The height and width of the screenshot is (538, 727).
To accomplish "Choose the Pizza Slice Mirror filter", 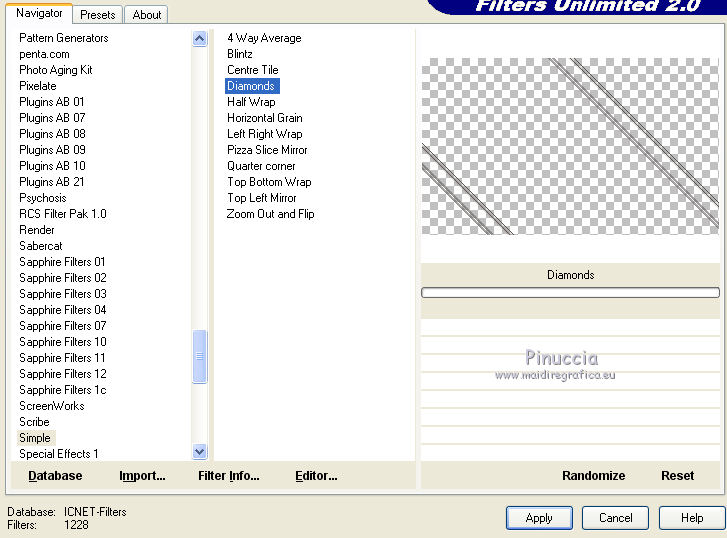I will pos(267,150).
